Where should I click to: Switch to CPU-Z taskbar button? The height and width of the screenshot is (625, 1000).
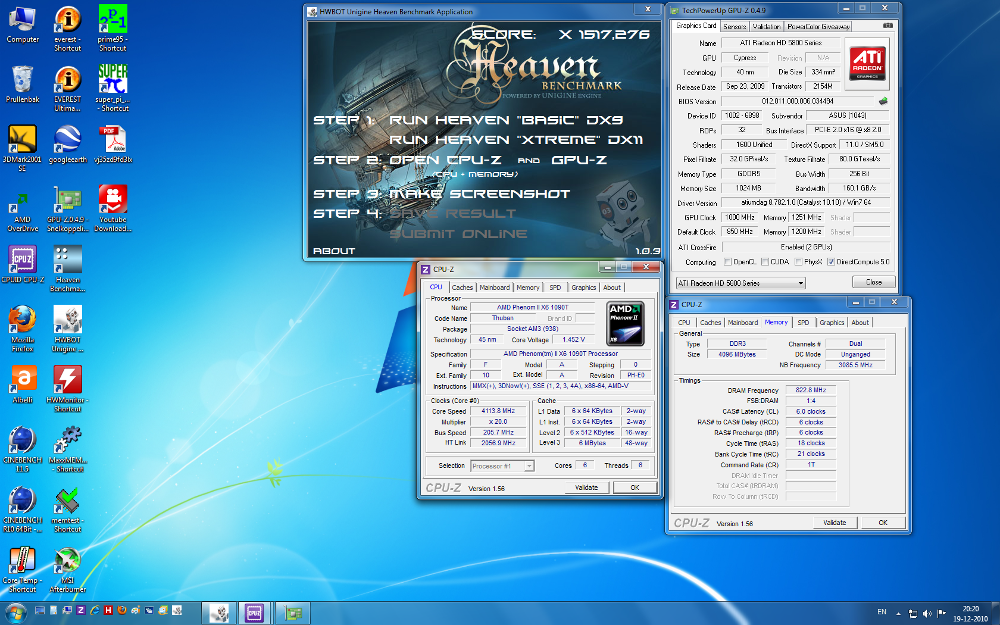coord(254,613)
